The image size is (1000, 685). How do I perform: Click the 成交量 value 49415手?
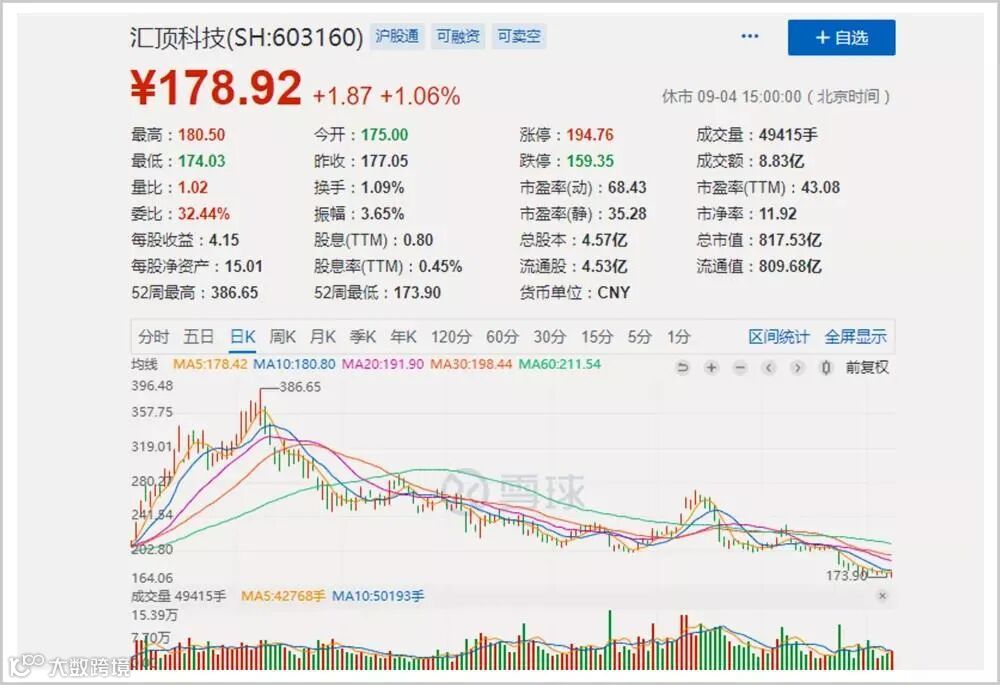pyautogui.click(x=788, y=135)
